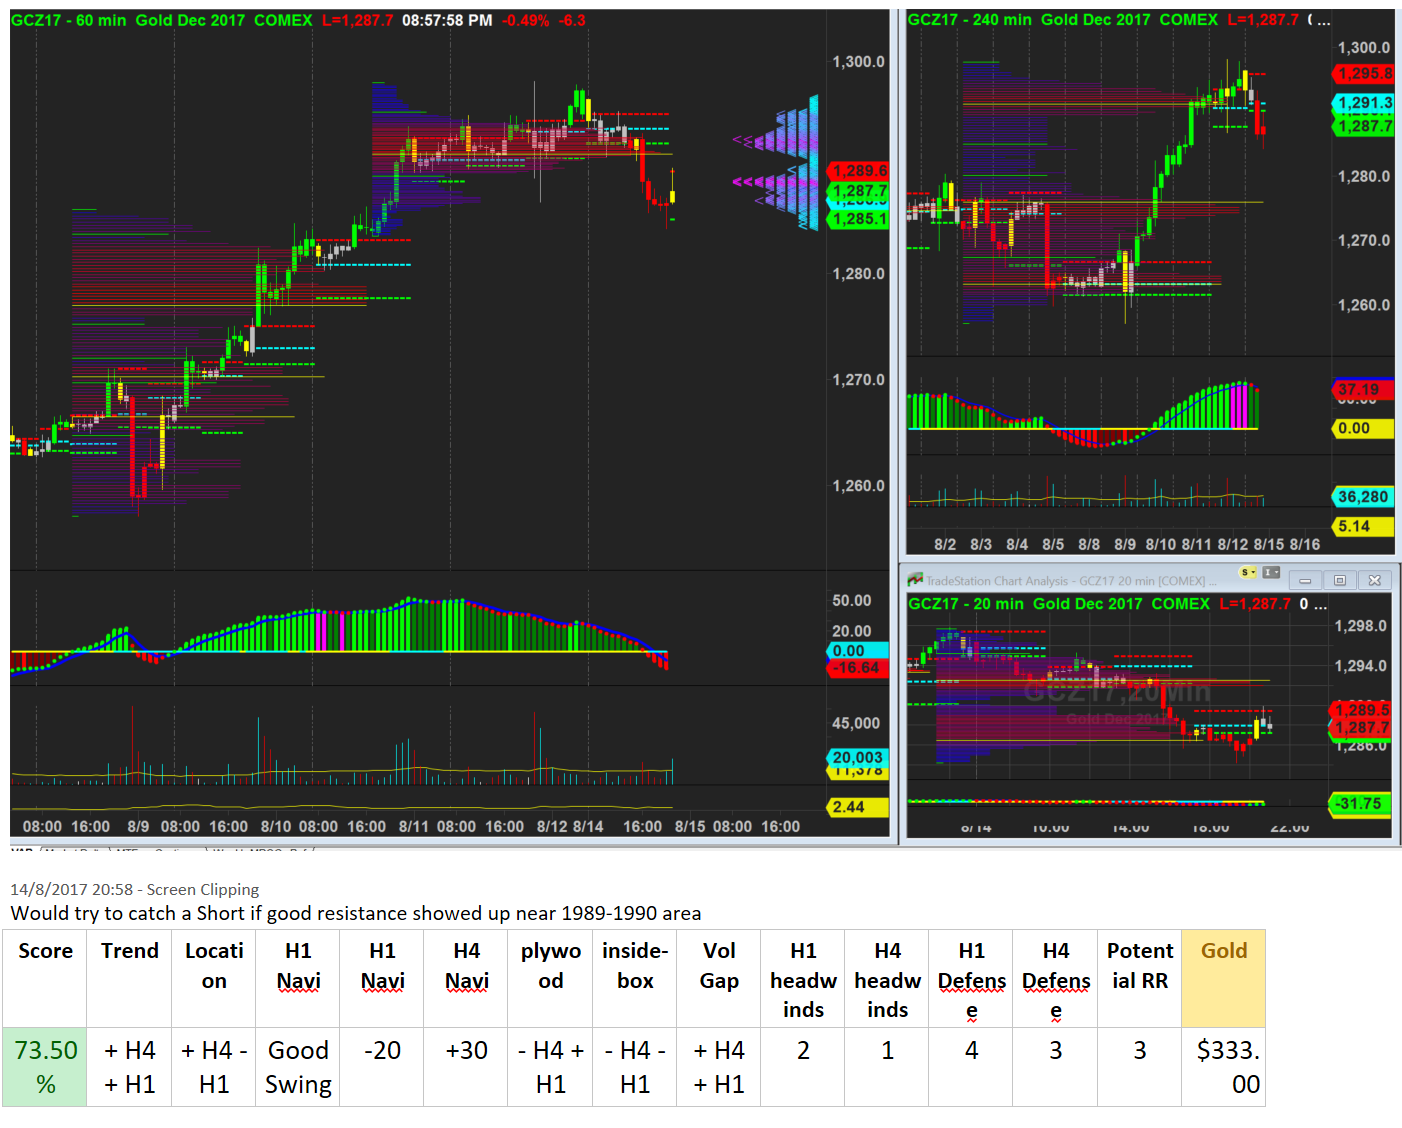The height and width of the screenshot is (1128, 1402).
Task: Click the H1 Defense value 4
Action: 970,1067
